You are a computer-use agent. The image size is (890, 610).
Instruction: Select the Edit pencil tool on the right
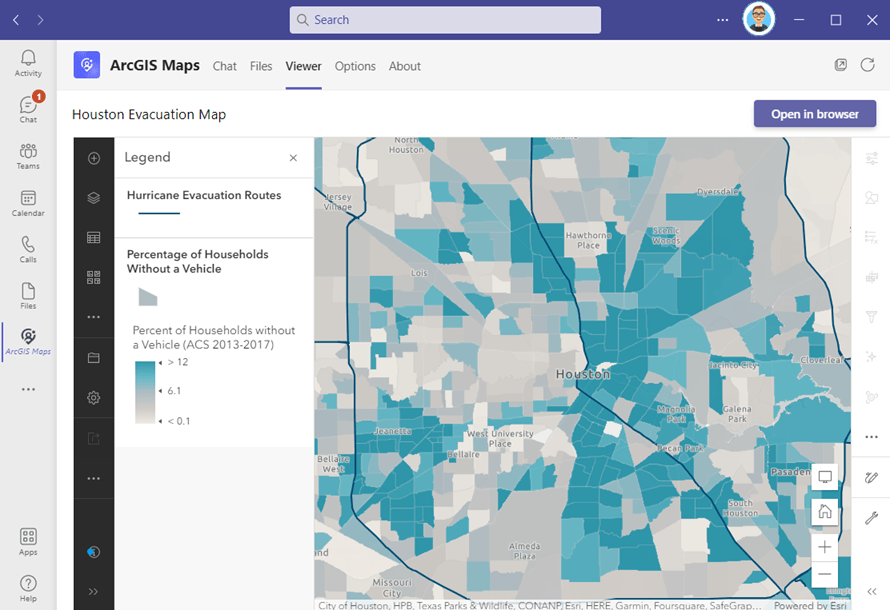pos(870,477)
